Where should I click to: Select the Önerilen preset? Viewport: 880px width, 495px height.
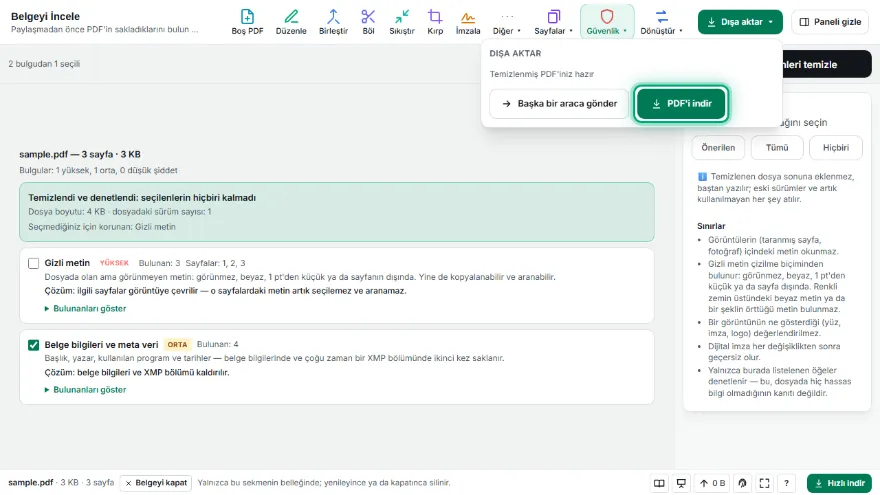click(x=718, y=148)
